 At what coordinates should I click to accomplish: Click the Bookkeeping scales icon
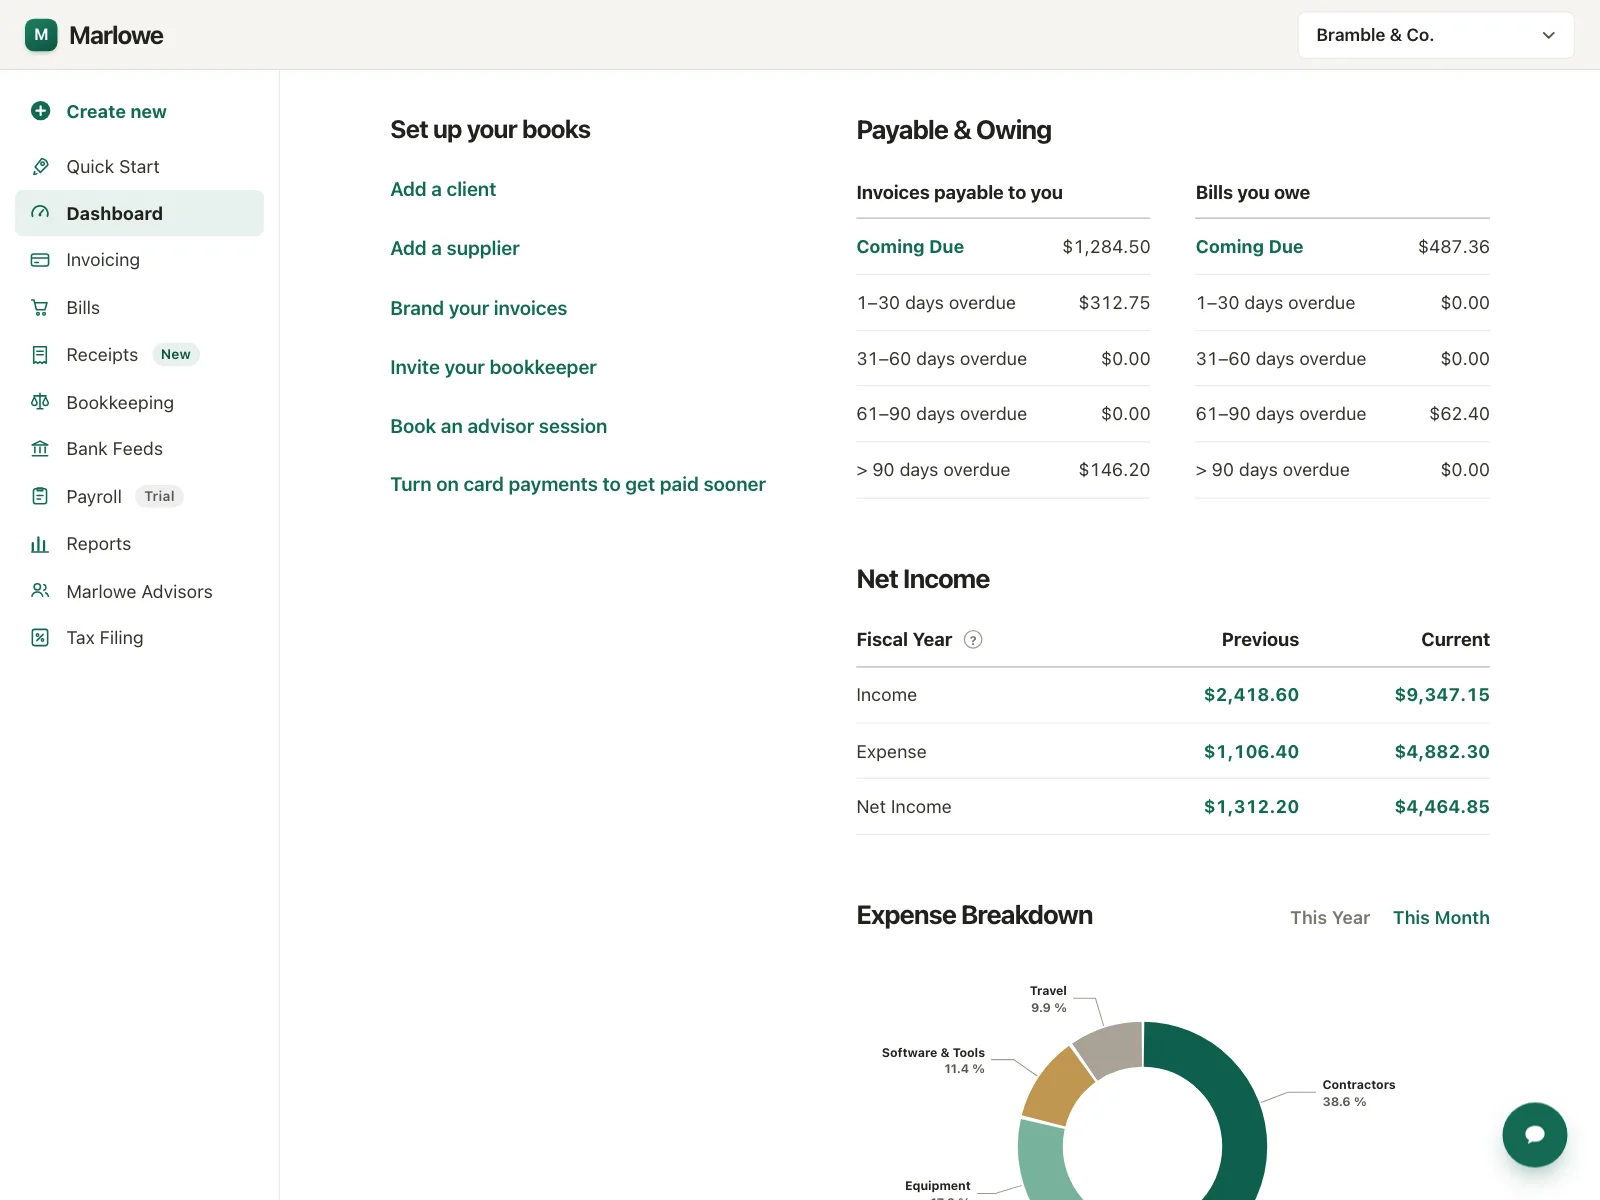tap(40, 402)
